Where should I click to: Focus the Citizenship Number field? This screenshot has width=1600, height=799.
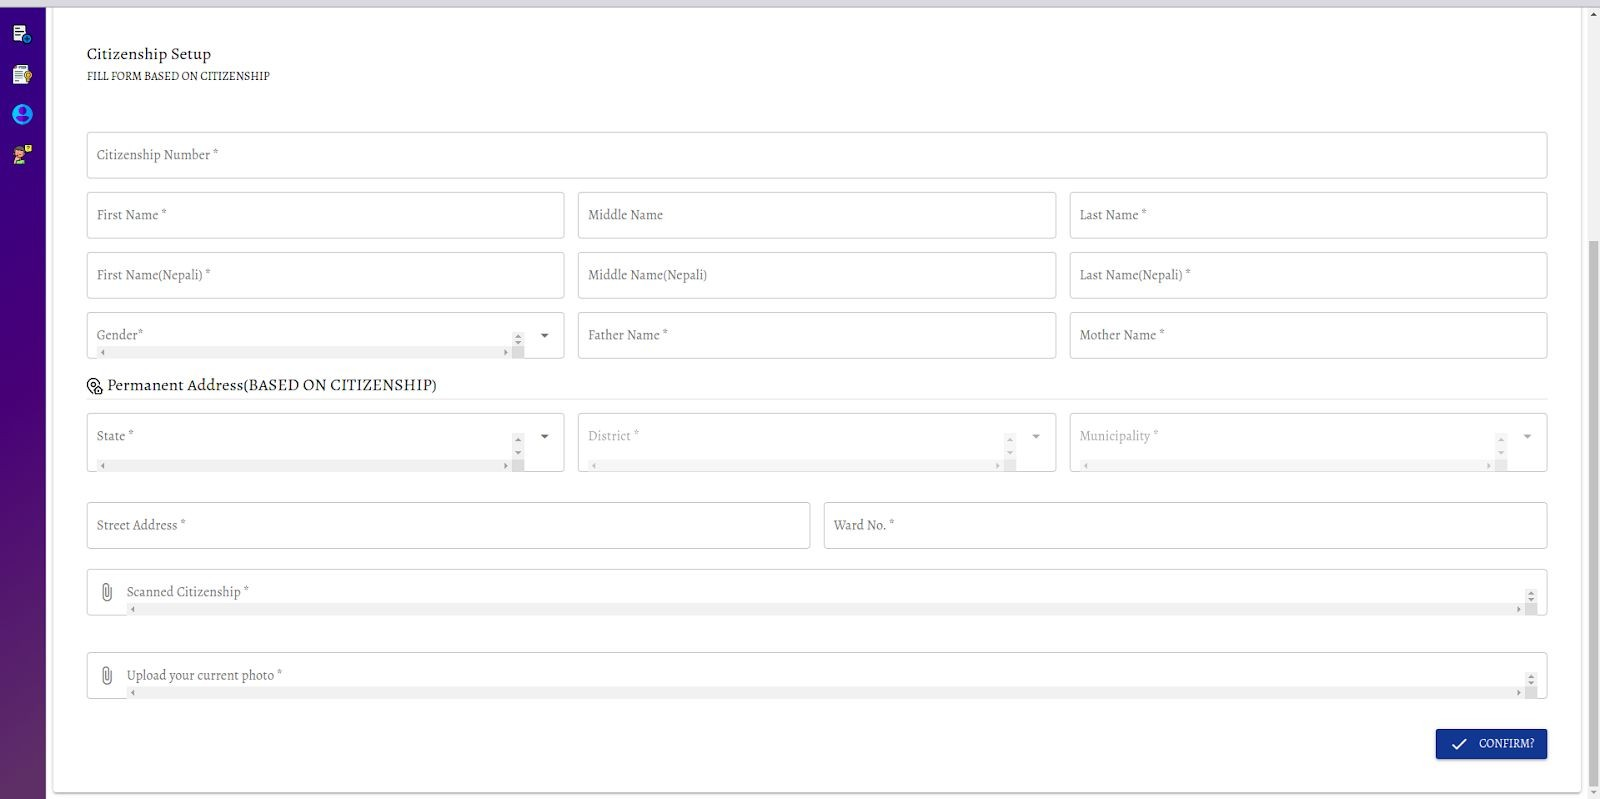coord(816,155)
